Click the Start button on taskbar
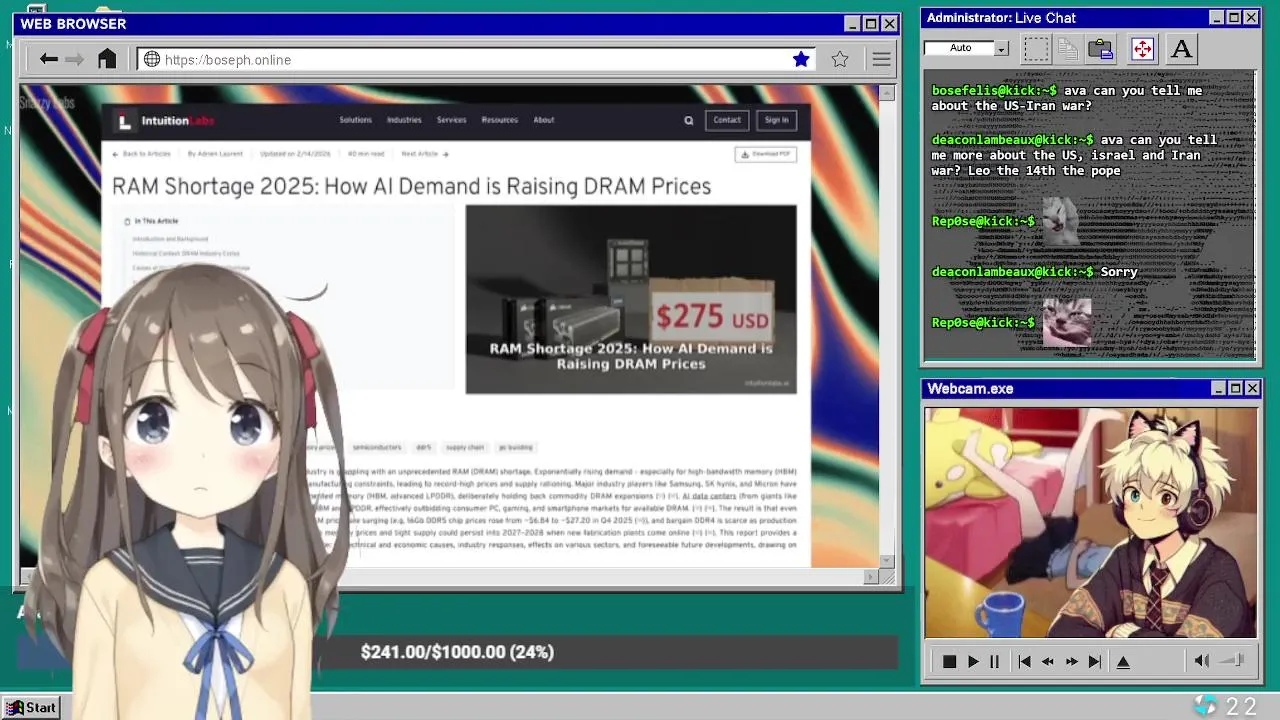1280x720 pixels. click(x=31, y=708)
